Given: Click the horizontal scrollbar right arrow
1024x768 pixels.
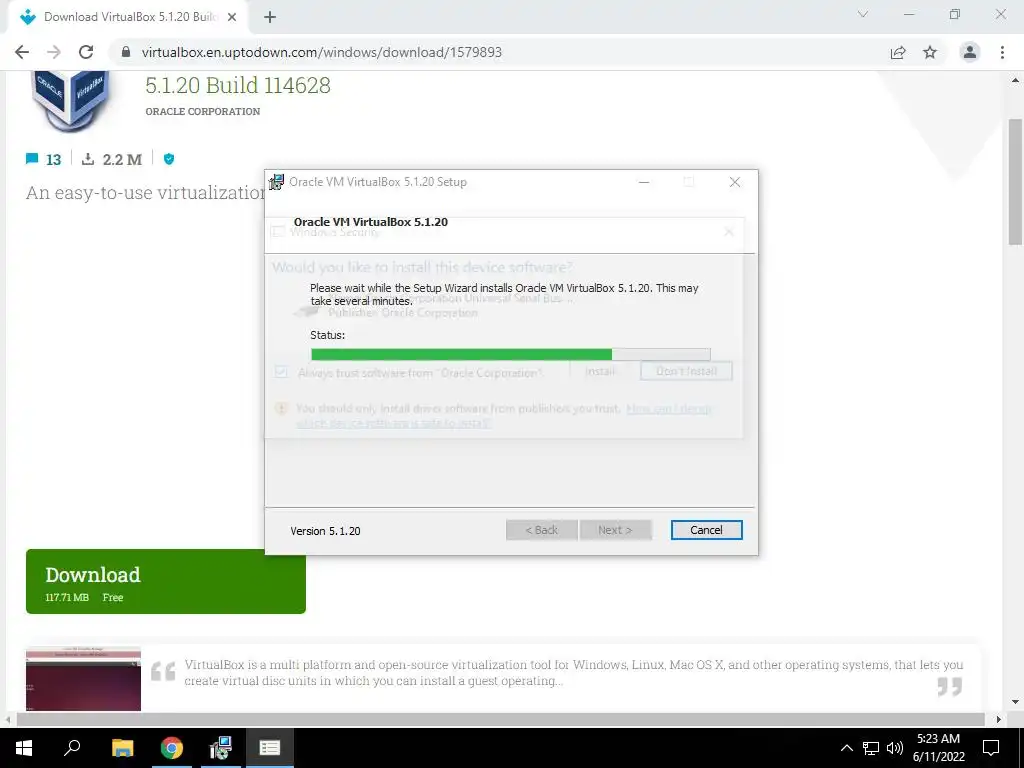Looking at the screenshot, I should point(999,719).
